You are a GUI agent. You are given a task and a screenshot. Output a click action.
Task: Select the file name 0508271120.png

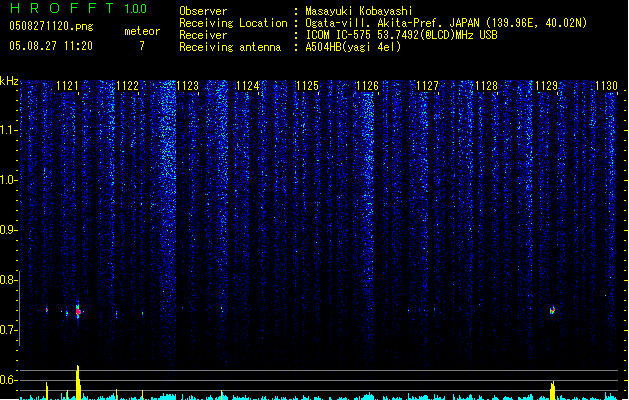[51, 26]
